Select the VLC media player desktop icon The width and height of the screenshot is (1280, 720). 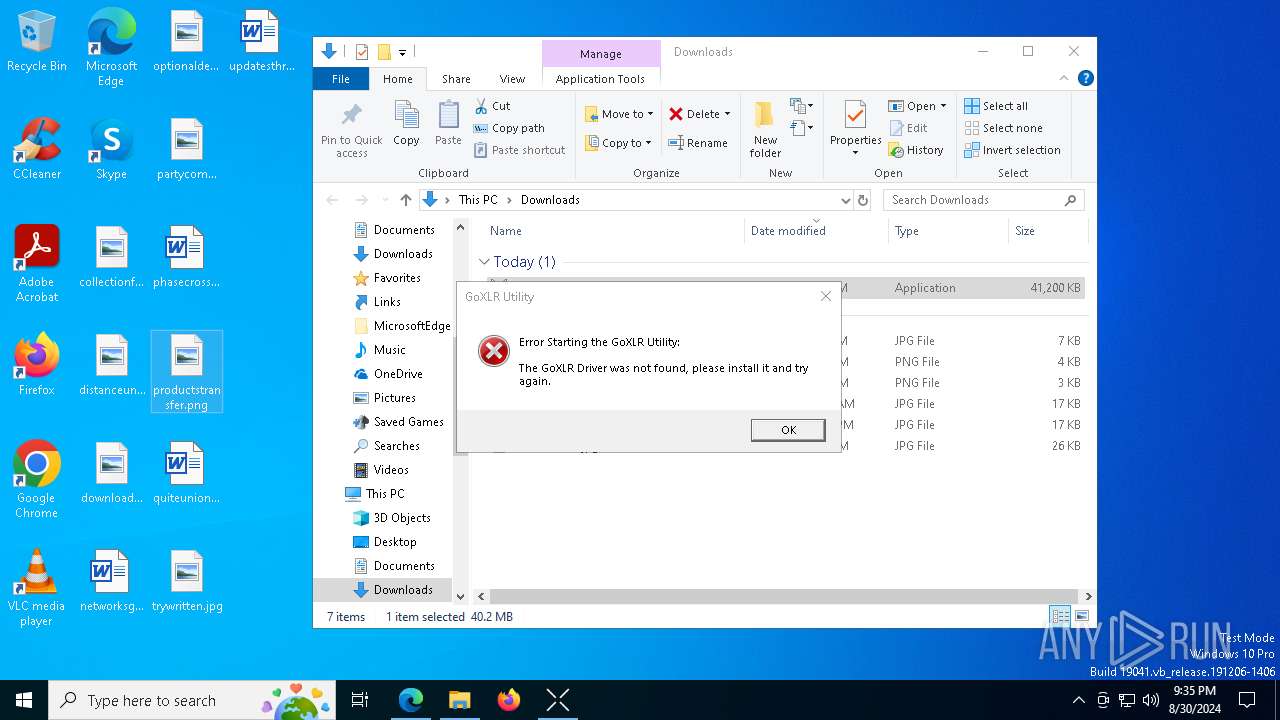point(36,588)
